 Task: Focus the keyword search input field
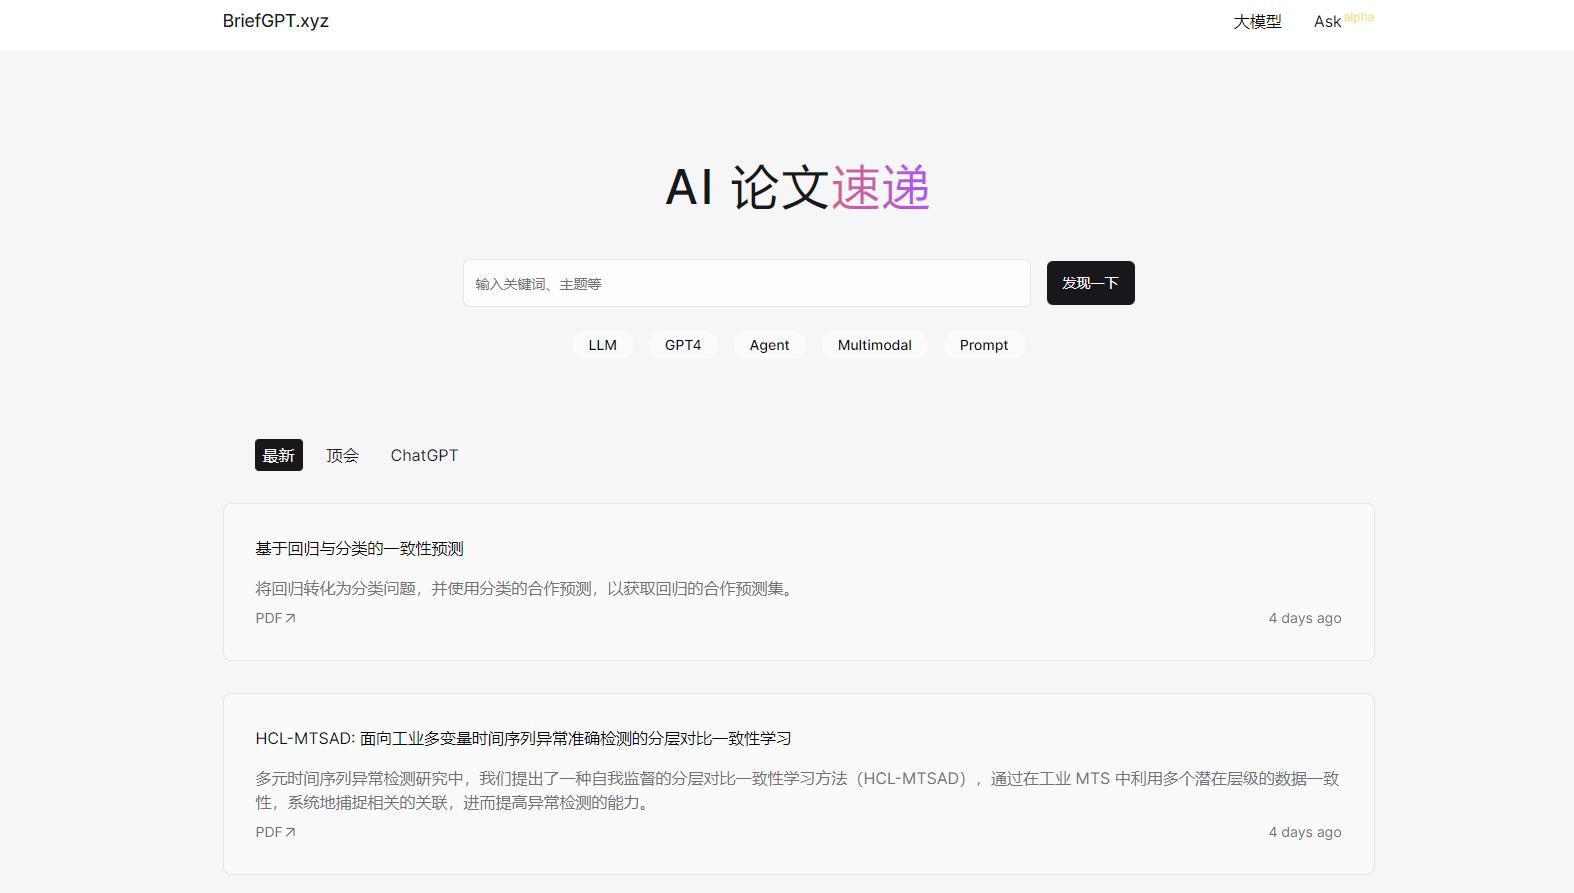click(x=746, y=284)
